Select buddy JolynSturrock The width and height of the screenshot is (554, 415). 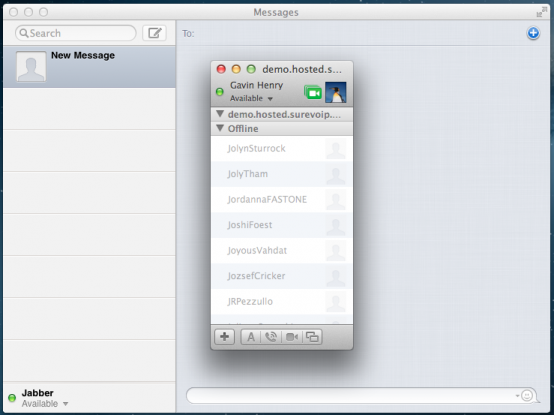click(x=282, y=149)
